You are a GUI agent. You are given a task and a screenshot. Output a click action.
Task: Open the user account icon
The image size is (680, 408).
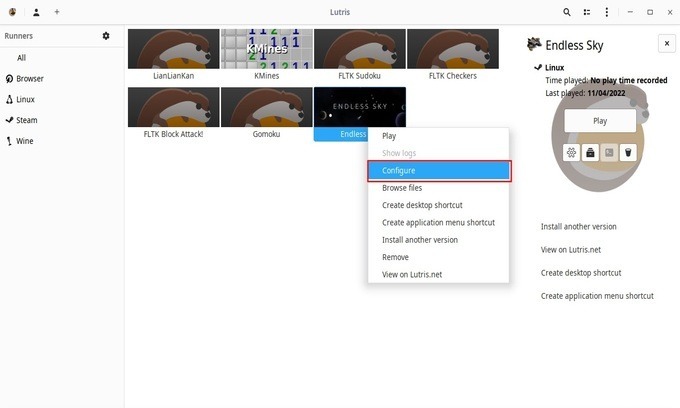(x=36, y=12)
